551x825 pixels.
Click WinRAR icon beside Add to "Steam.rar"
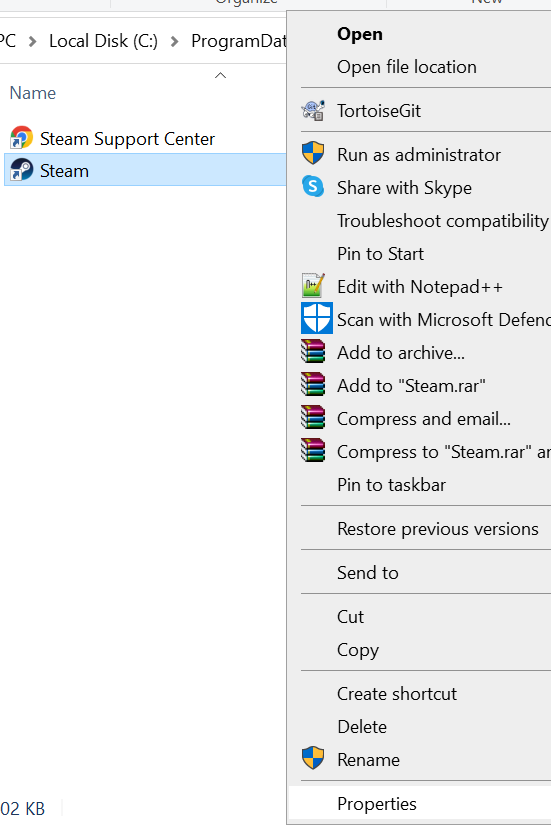[x=313, y=385]
